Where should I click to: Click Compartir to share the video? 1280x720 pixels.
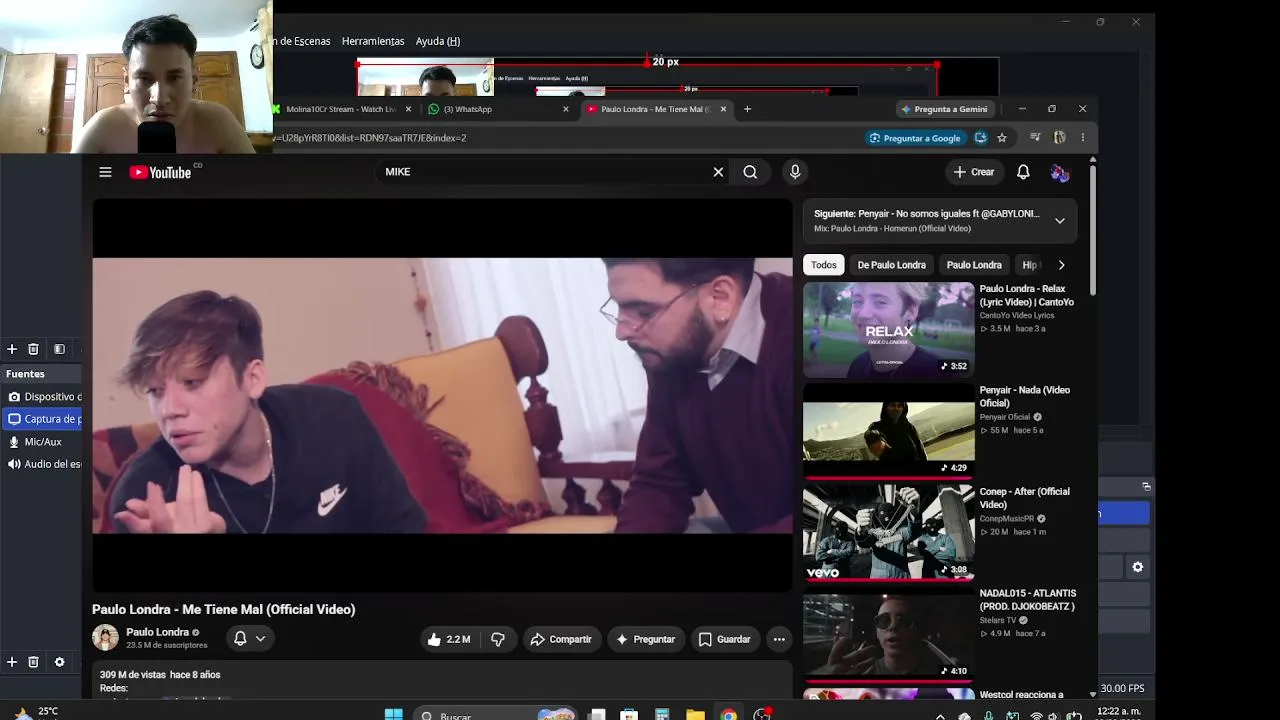point(561,639)
